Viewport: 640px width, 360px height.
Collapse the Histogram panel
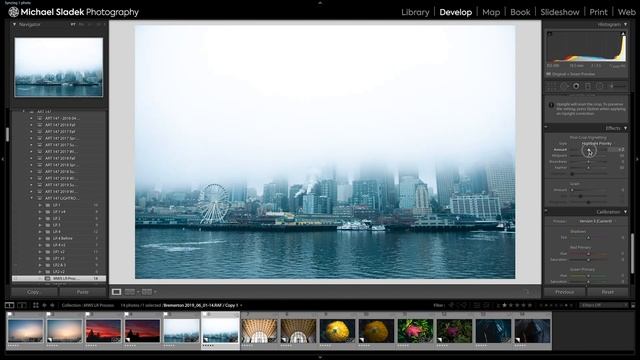pos(625,24)
